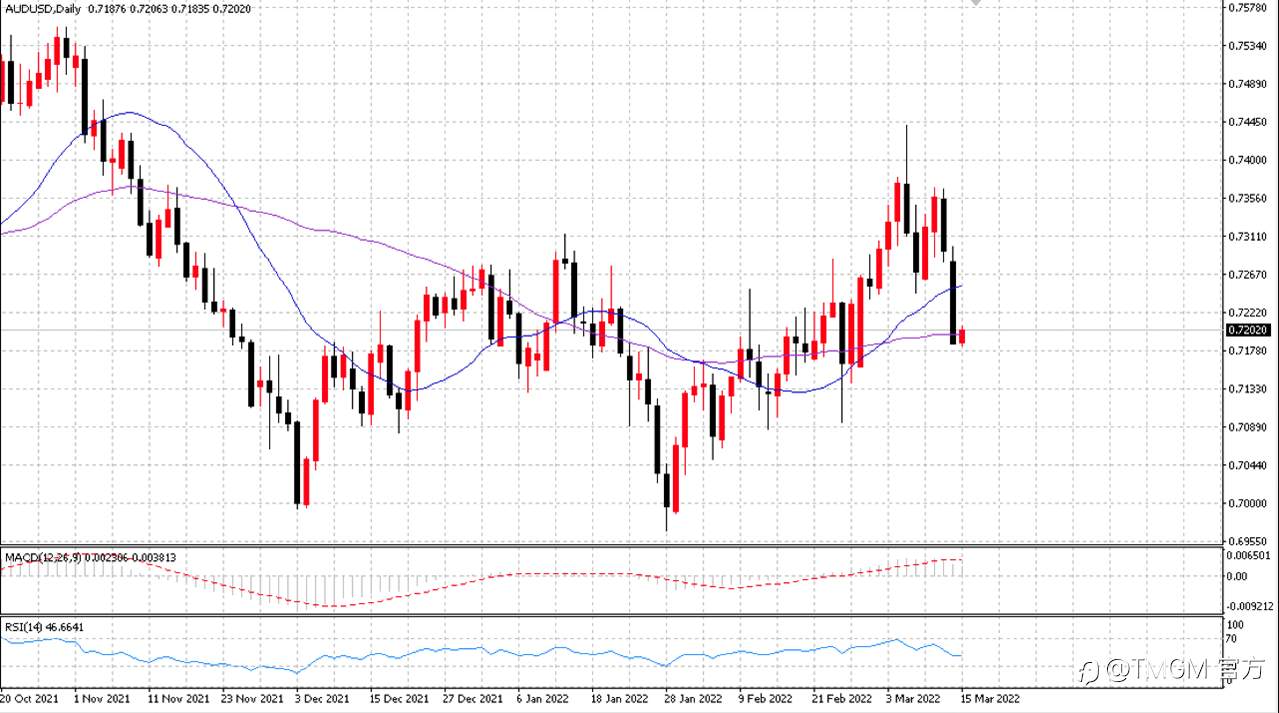Click the AUDUSD,Daily chart title text
Image resolution: width=1279 pixels, height=713 pixels.
click(43, 9)
